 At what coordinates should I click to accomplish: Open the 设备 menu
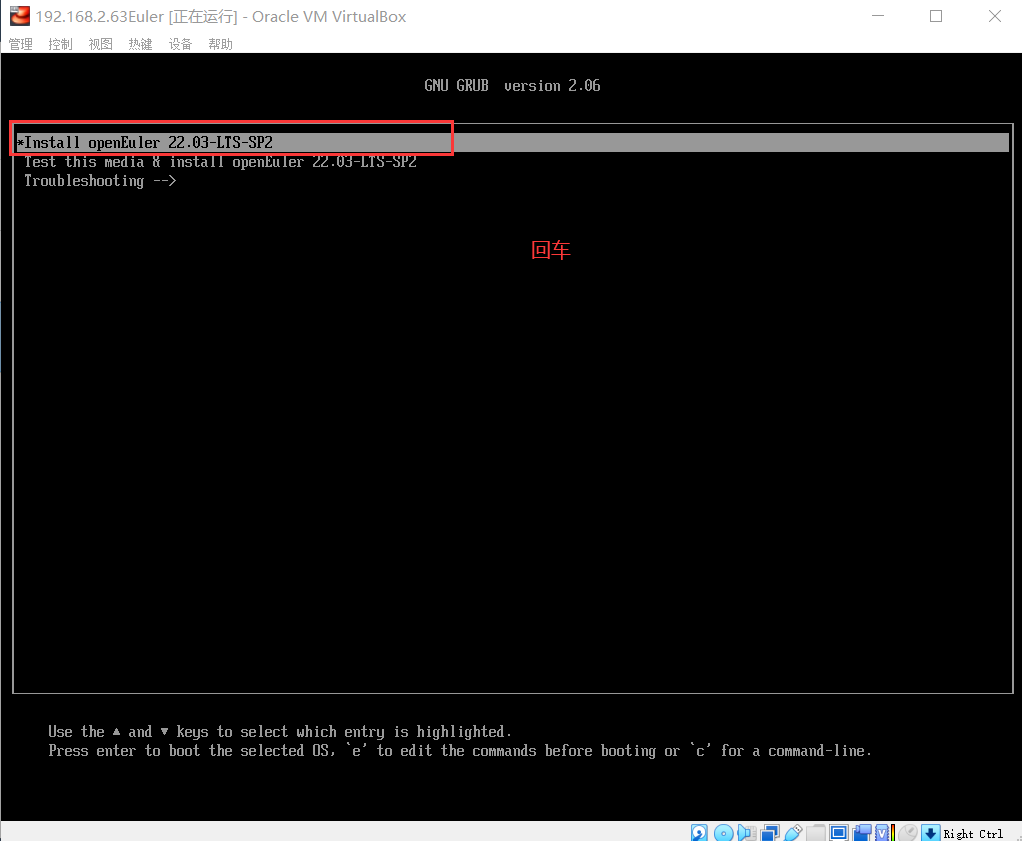(x=181, y=44)
